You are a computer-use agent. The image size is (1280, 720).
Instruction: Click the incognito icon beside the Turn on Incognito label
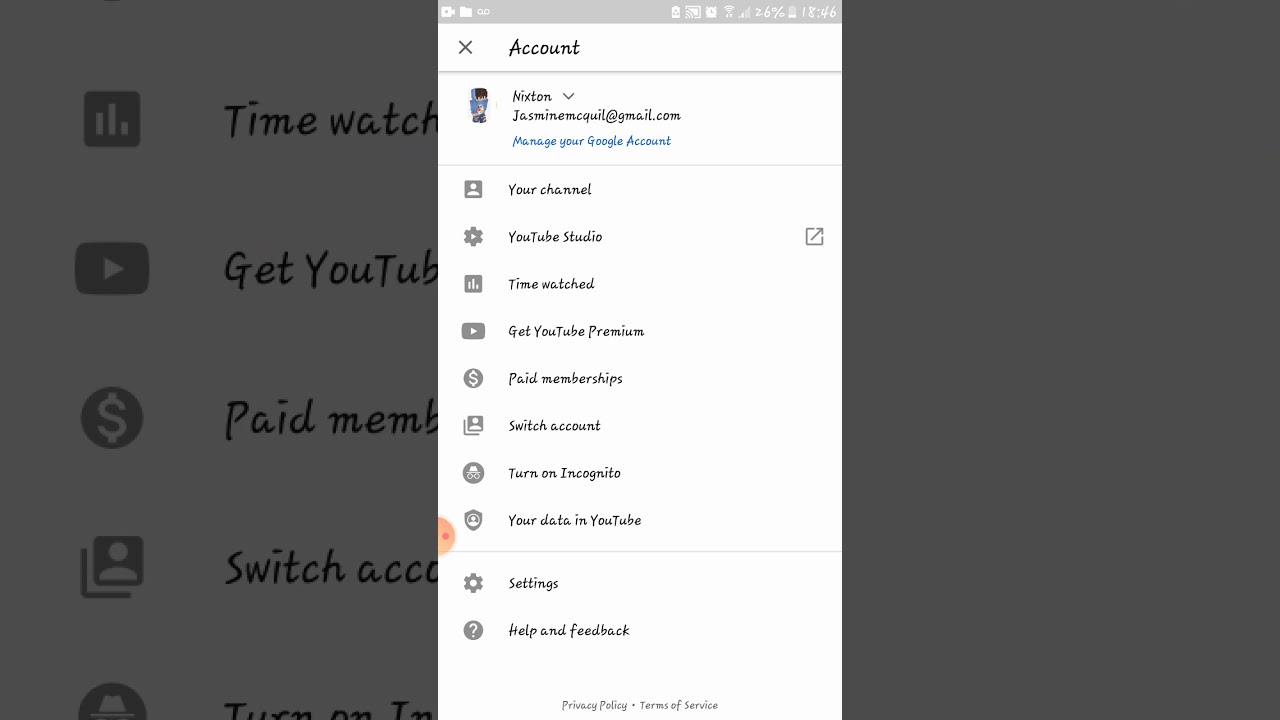pyautogui.click(x=473, y=473)
